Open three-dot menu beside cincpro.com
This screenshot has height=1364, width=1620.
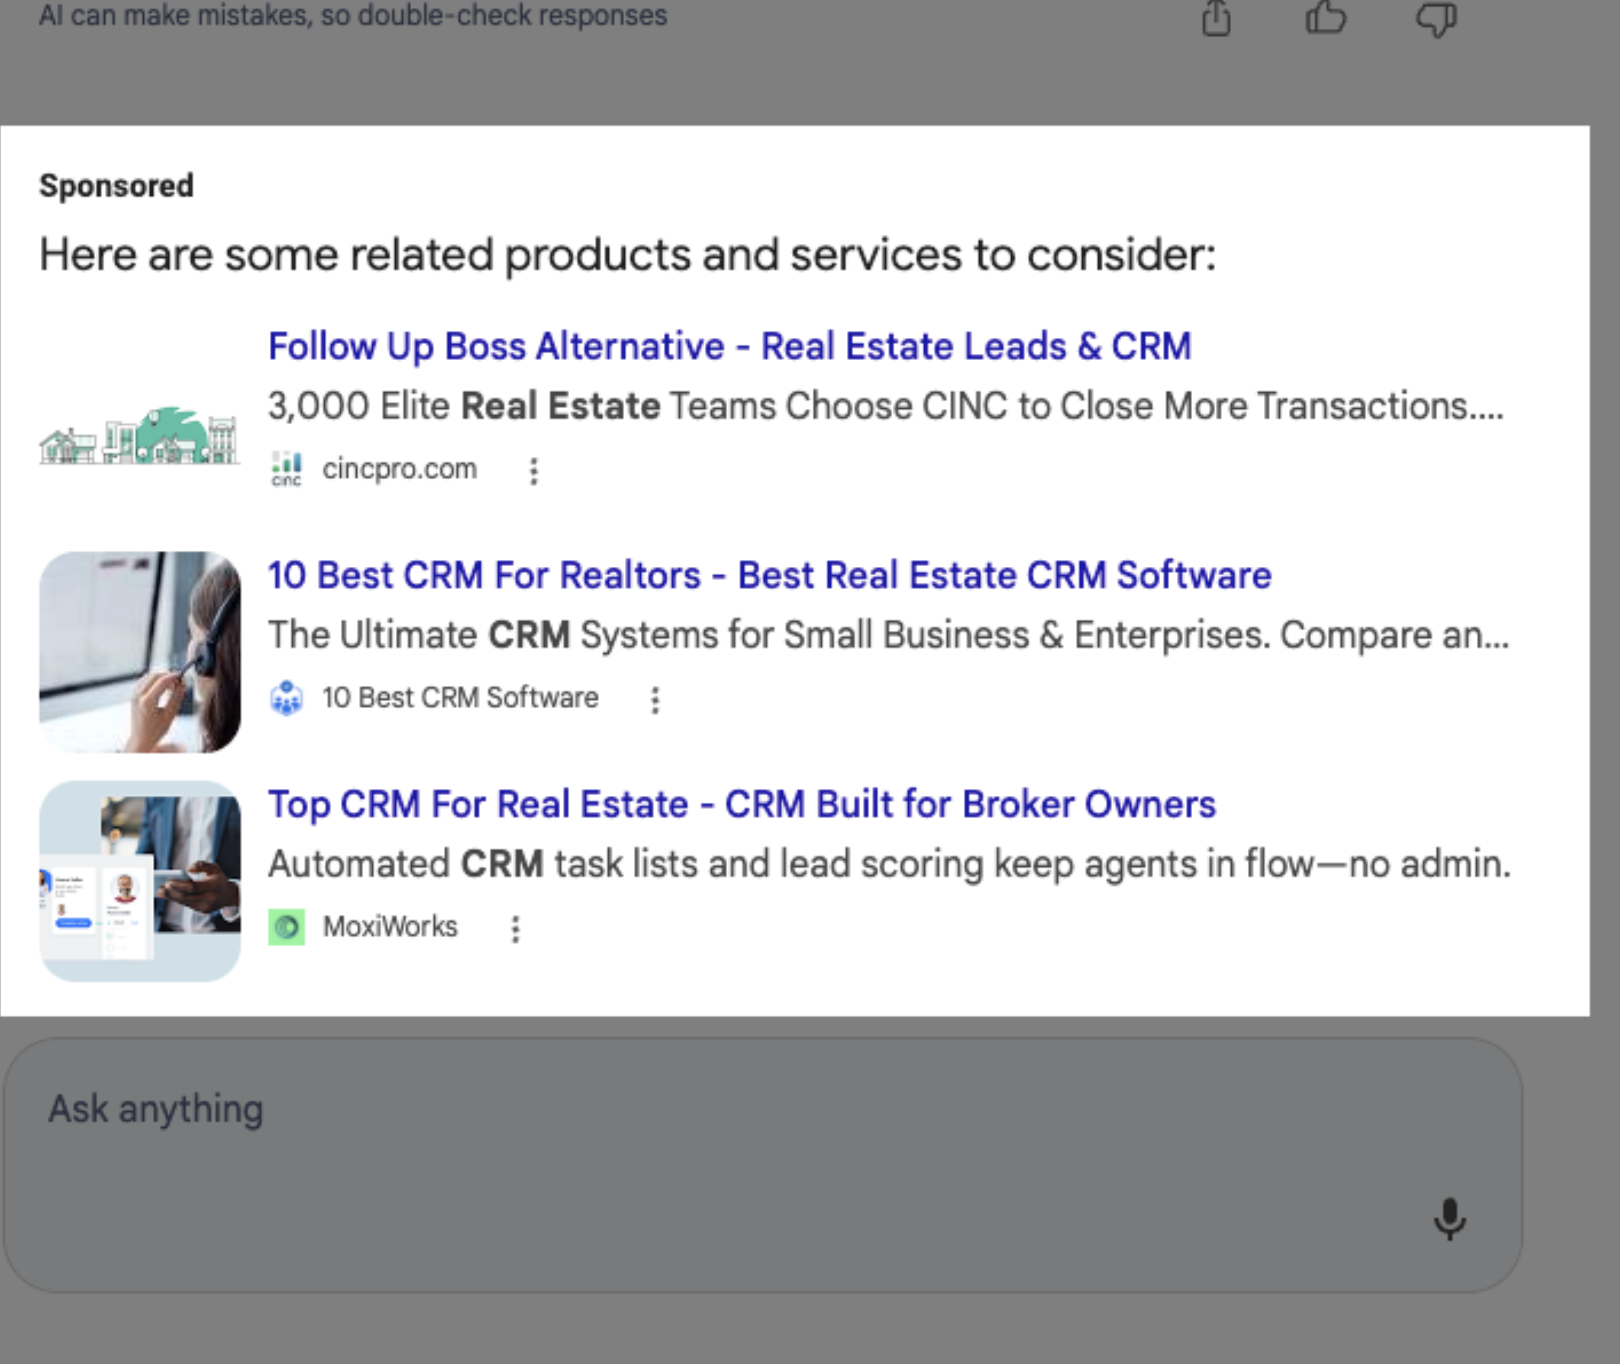[x=534, y=470]
